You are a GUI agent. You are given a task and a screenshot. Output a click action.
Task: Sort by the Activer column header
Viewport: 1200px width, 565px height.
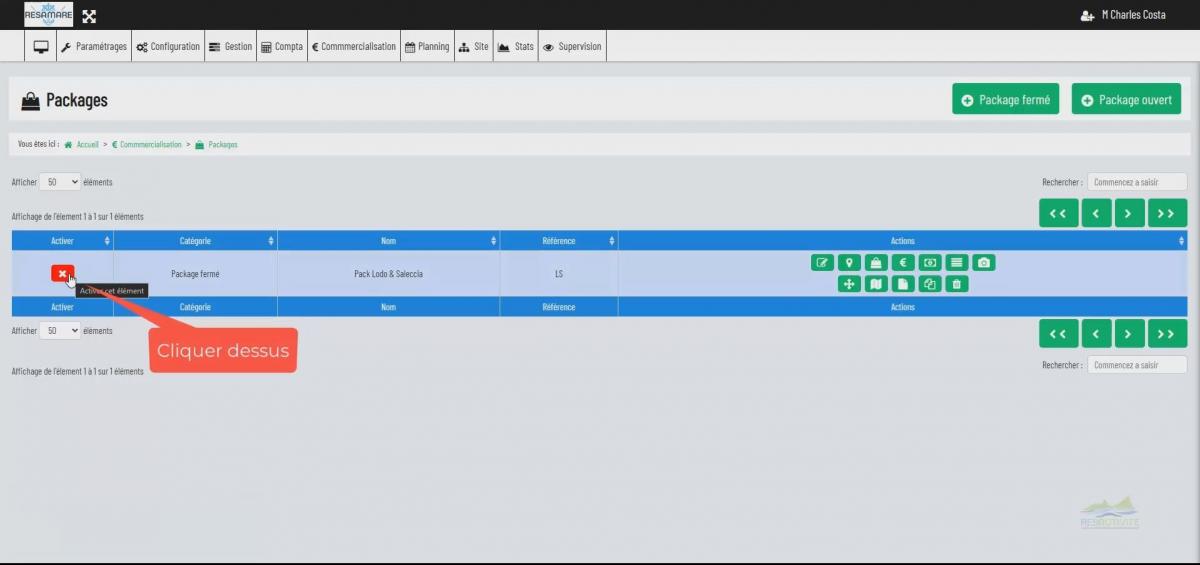click(62, 241)
